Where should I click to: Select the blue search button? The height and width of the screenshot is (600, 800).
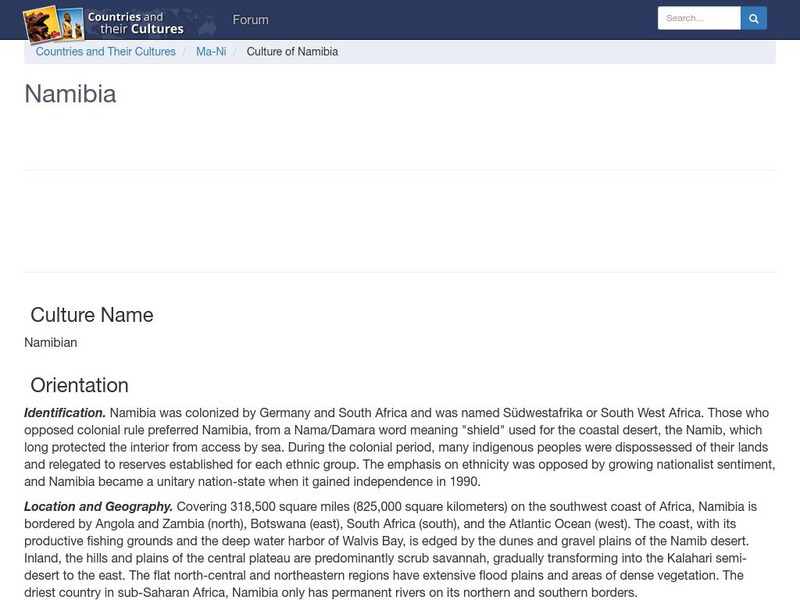753,17
